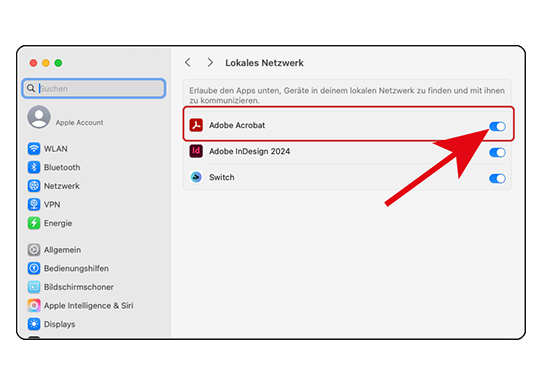Click the VPN icon in the sidebar
This screenshot has width=540, height=384.
click(34, 205)
